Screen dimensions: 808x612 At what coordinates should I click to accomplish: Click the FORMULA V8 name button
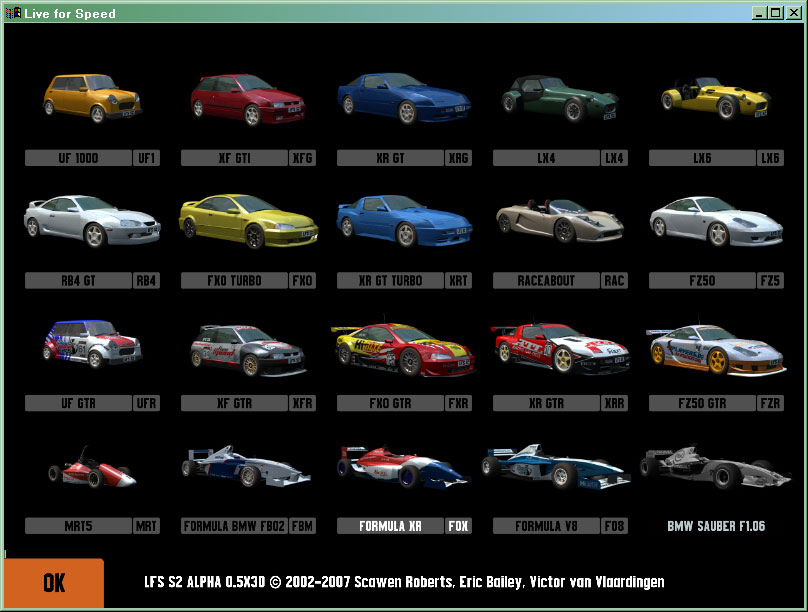546,526
